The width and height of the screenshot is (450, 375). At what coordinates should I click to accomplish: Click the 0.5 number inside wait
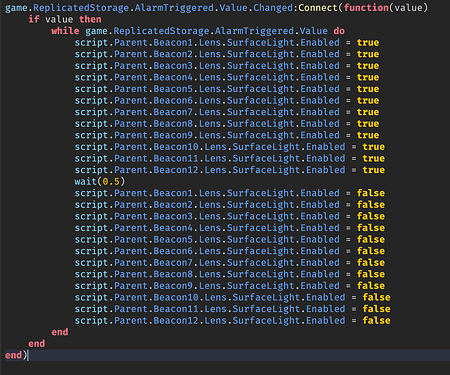[x=111, y=182]
